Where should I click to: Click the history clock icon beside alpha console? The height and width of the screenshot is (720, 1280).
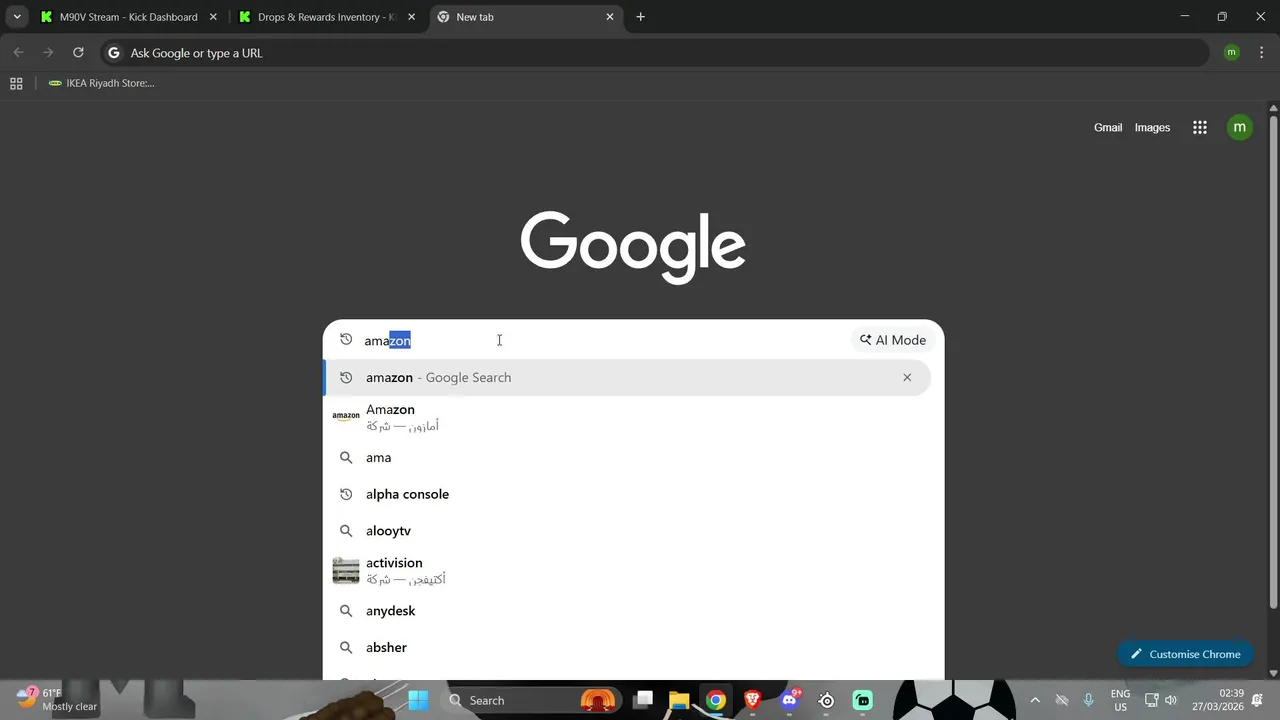tap(346, 494)
